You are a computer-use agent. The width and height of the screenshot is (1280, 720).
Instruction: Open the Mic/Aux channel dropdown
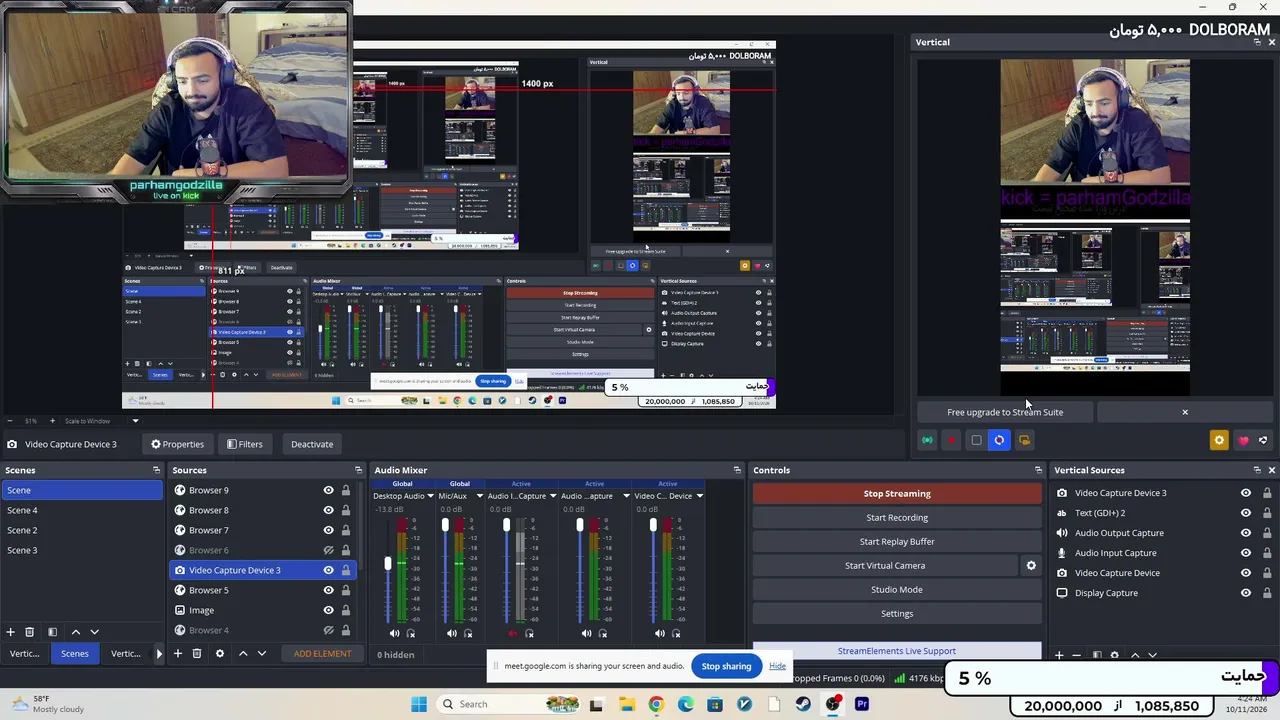point(479,496)
